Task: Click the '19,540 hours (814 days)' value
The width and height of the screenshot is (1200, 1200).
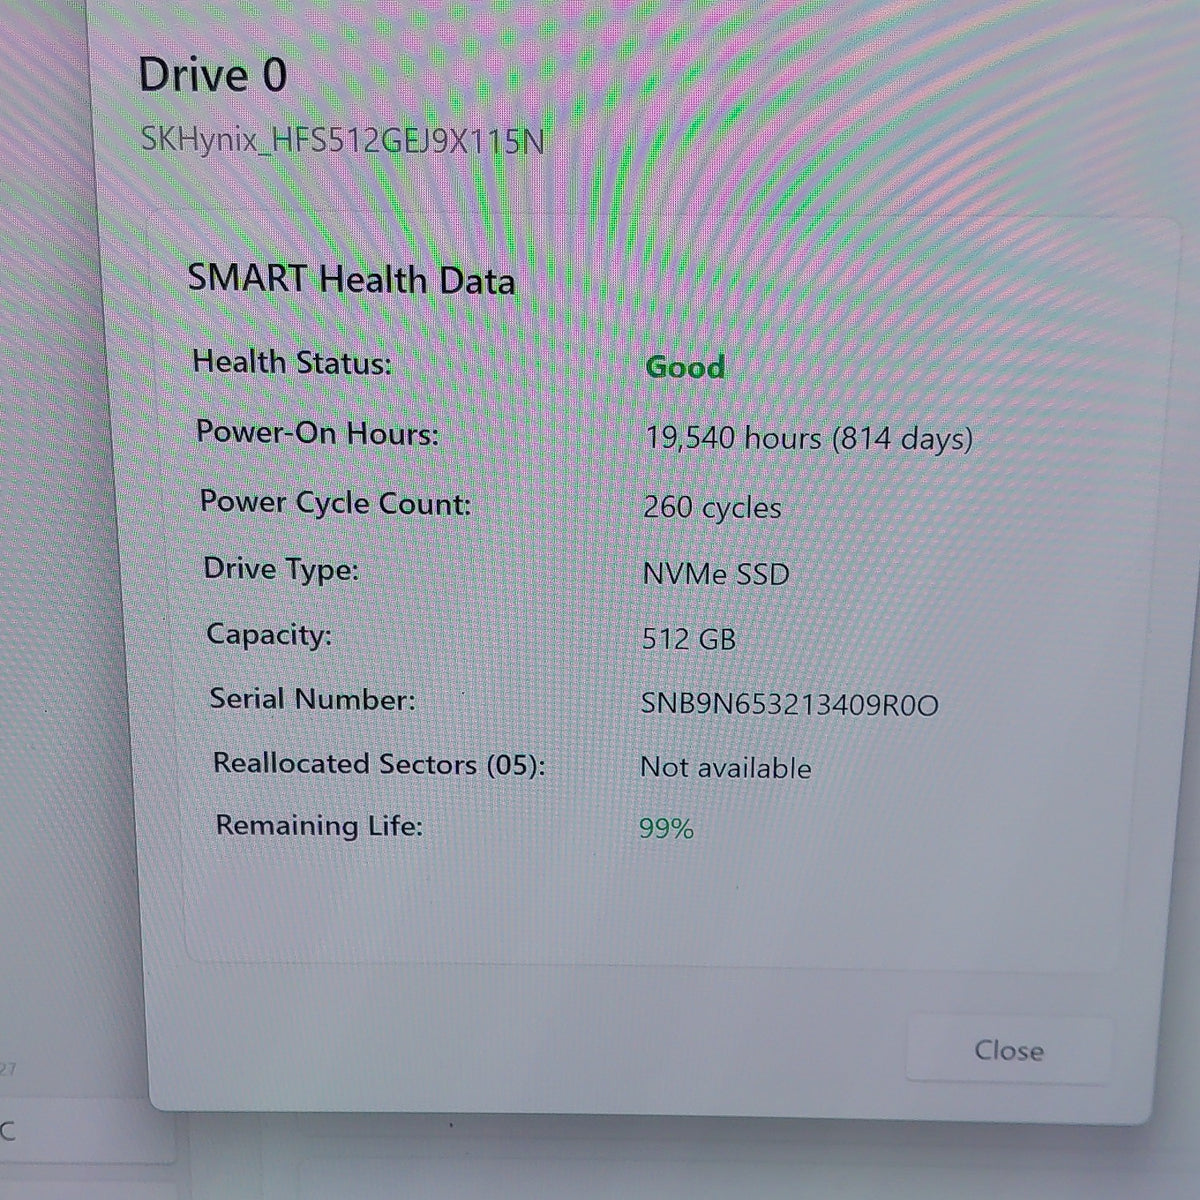Action: click(x=808, y=439)
